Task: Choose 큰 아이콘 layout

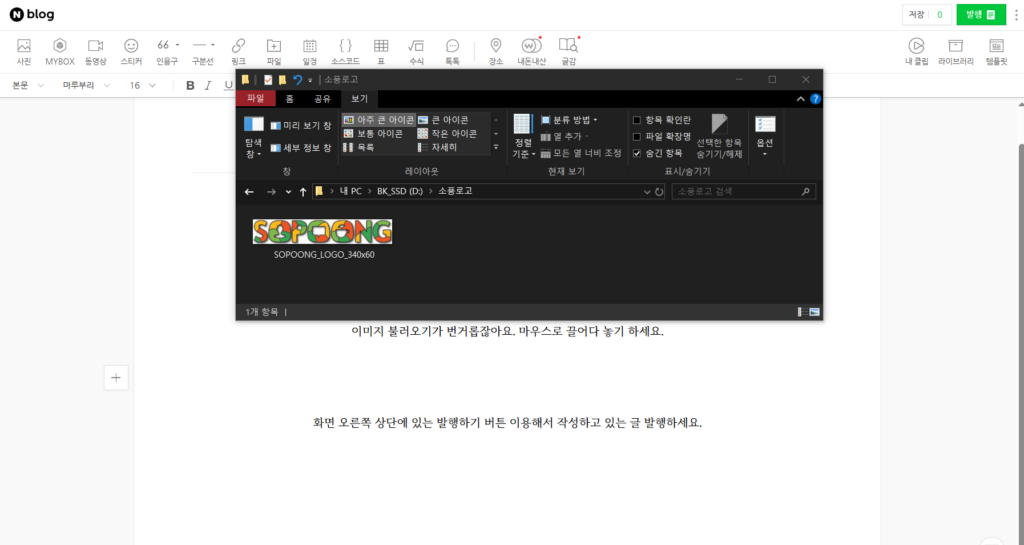Action: coord(443,120)
